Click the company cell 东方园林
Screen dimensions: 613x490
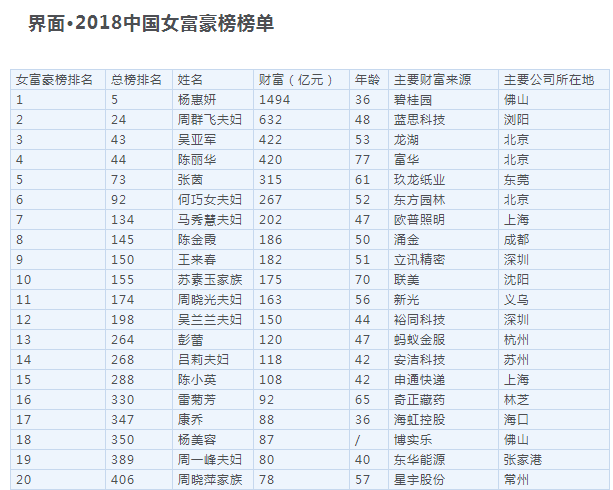click(x=419, y=199)
